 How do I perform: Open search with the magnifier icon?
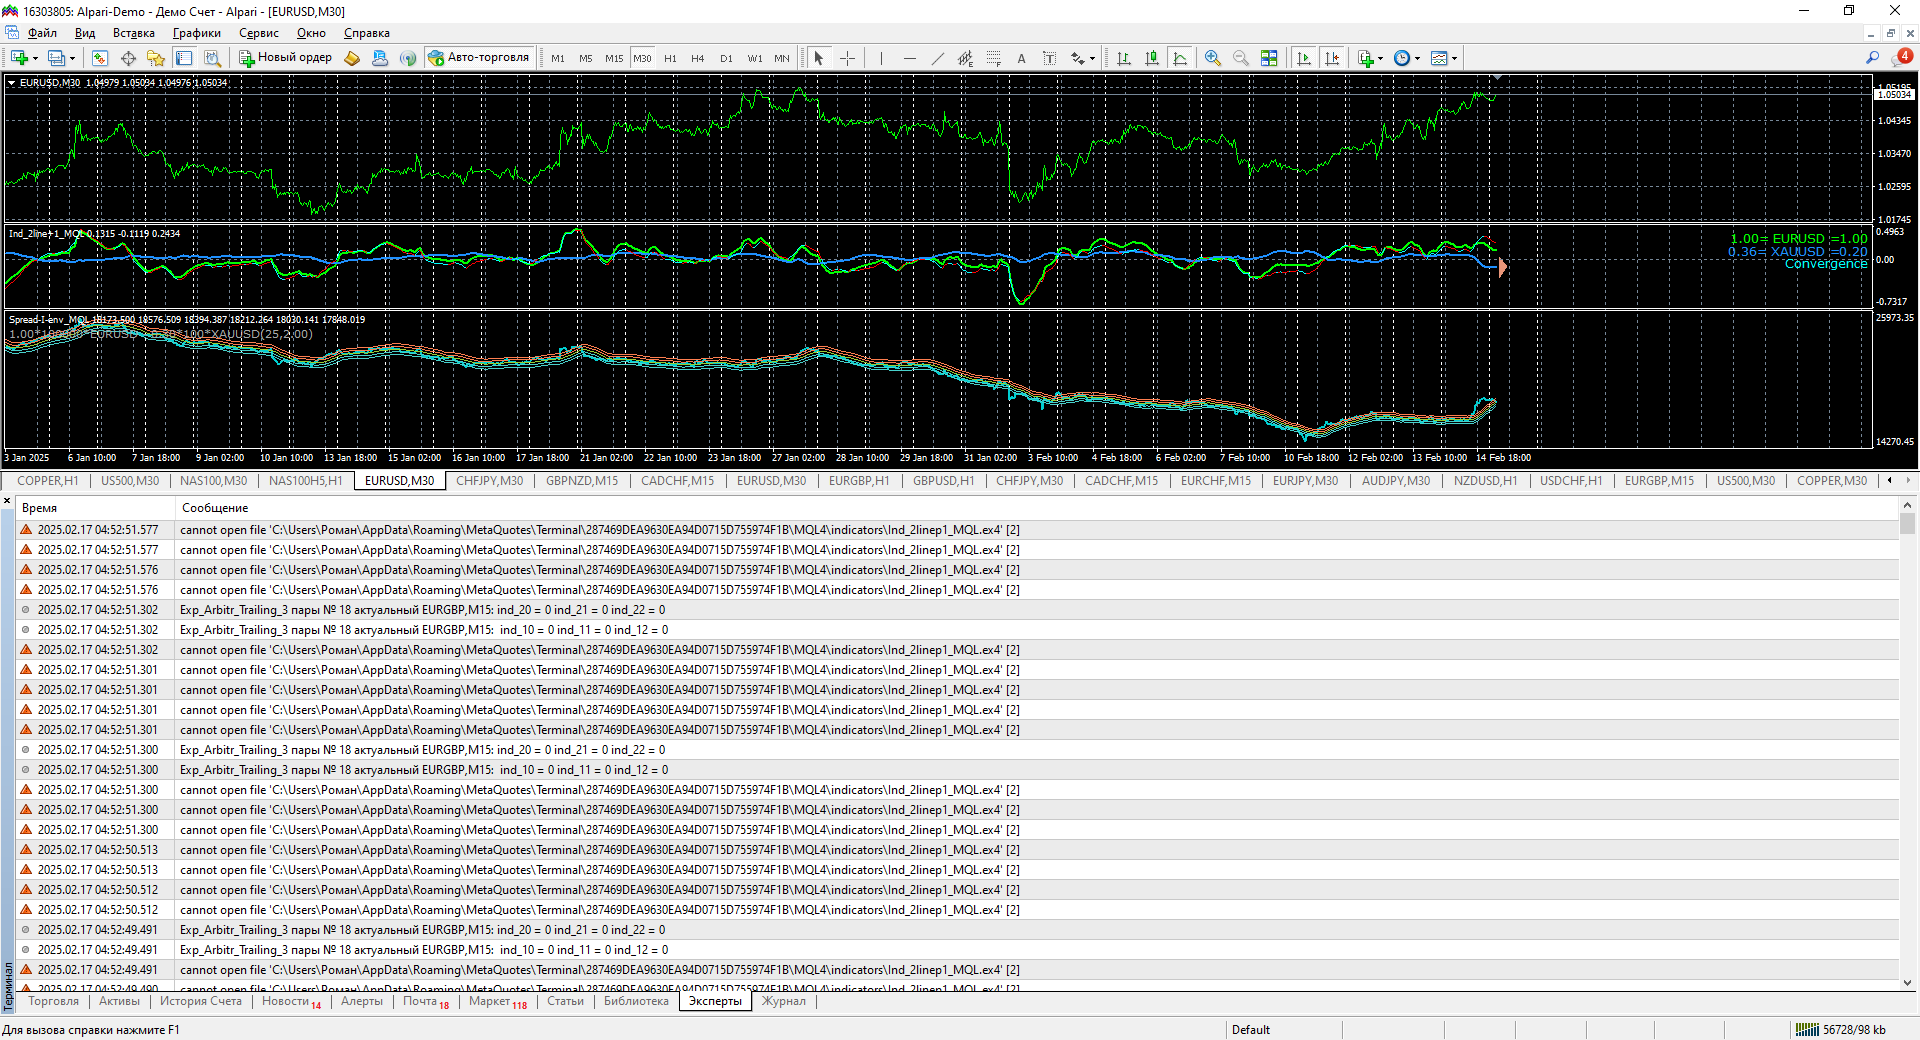[x=1872, y=58]
